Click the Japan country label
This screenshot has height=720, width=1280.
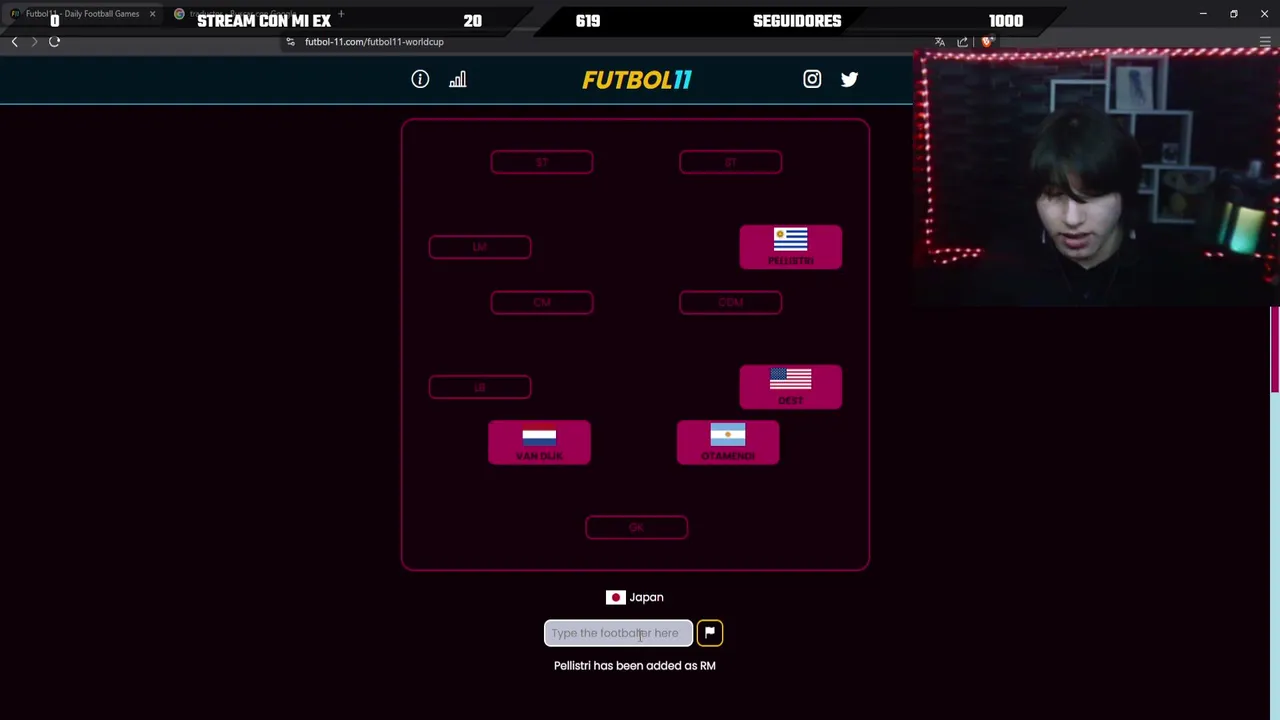point(646,597)
